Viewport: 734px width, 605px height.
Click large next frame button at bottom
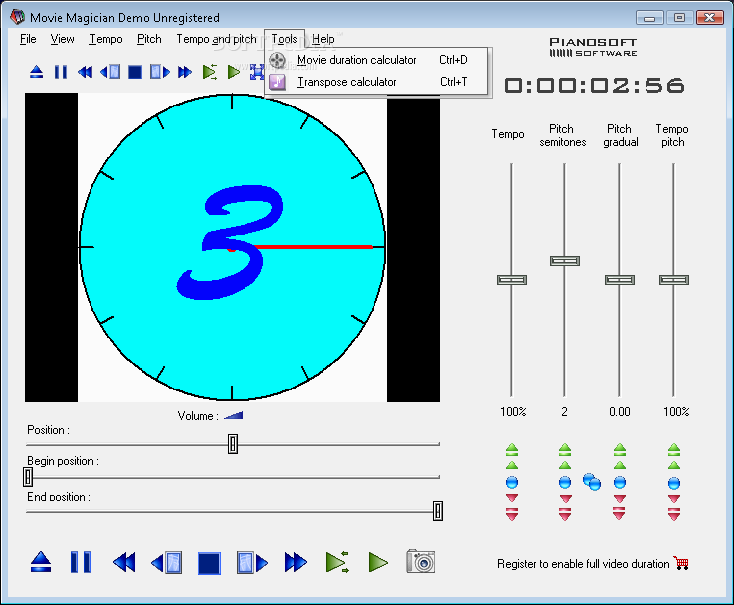252,562
